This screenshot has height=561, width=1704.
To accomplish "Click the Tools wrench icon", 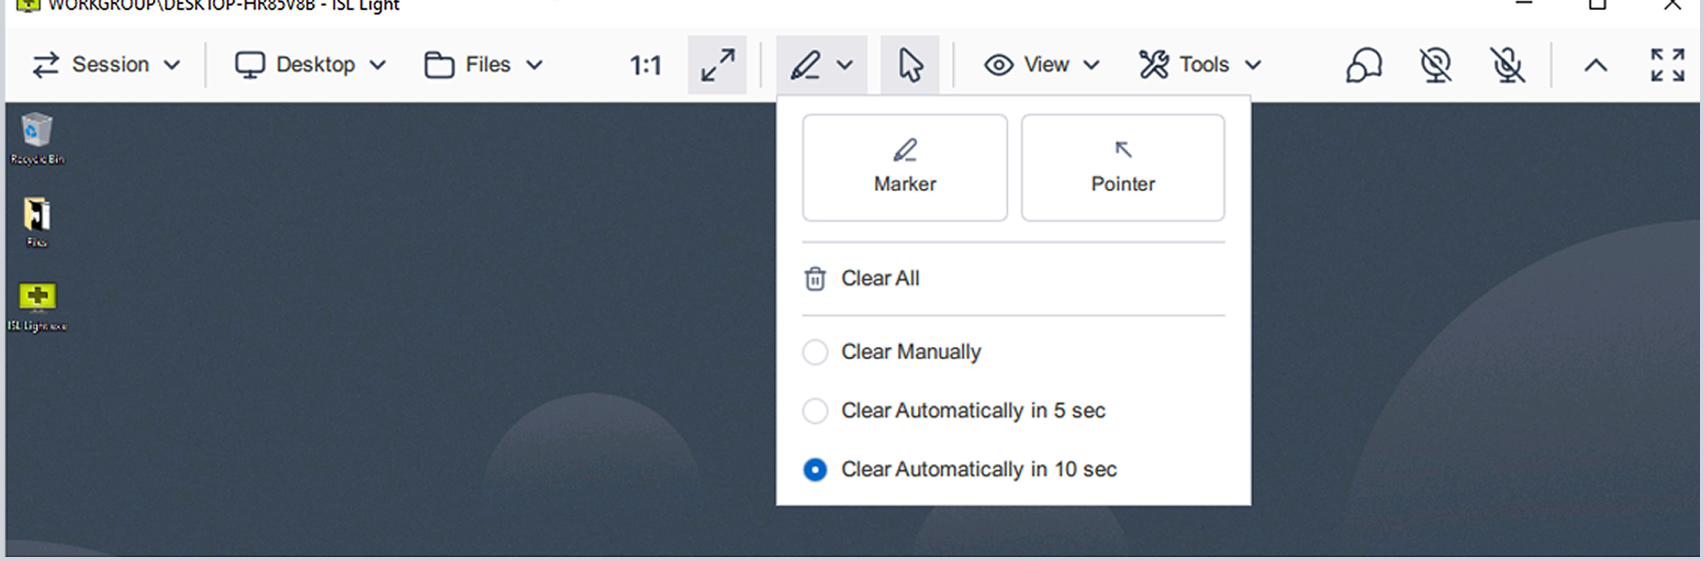I will coord(1153,65).
